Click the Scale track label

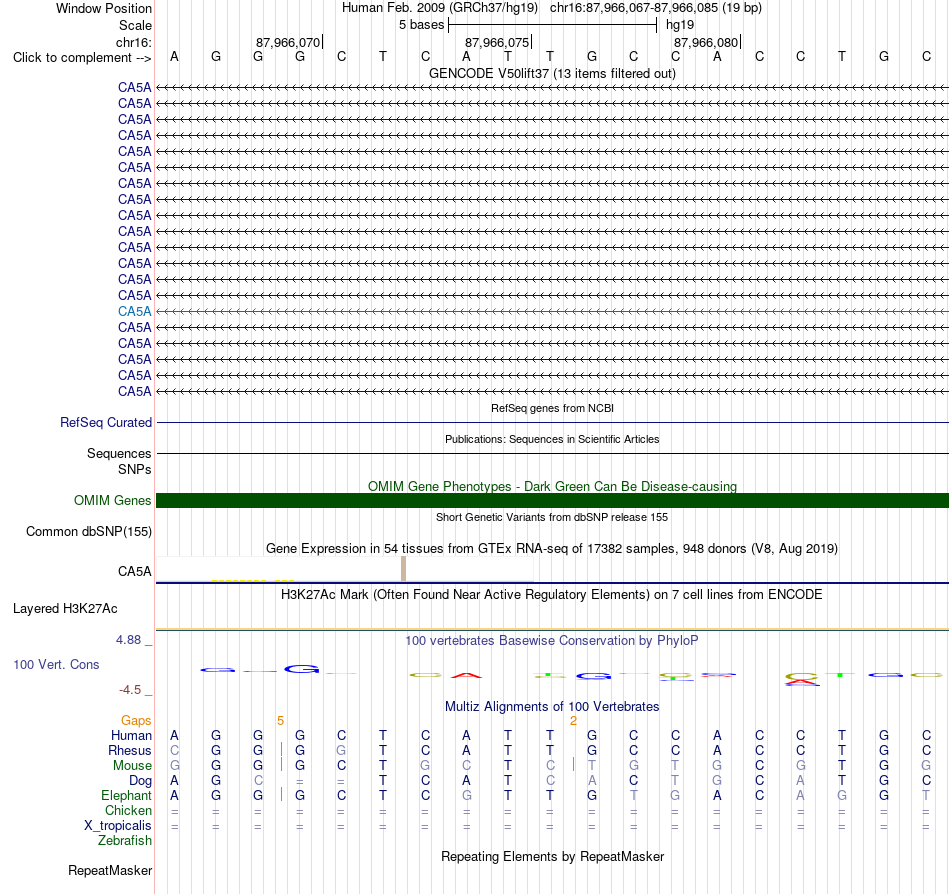(x=135, y=25)
